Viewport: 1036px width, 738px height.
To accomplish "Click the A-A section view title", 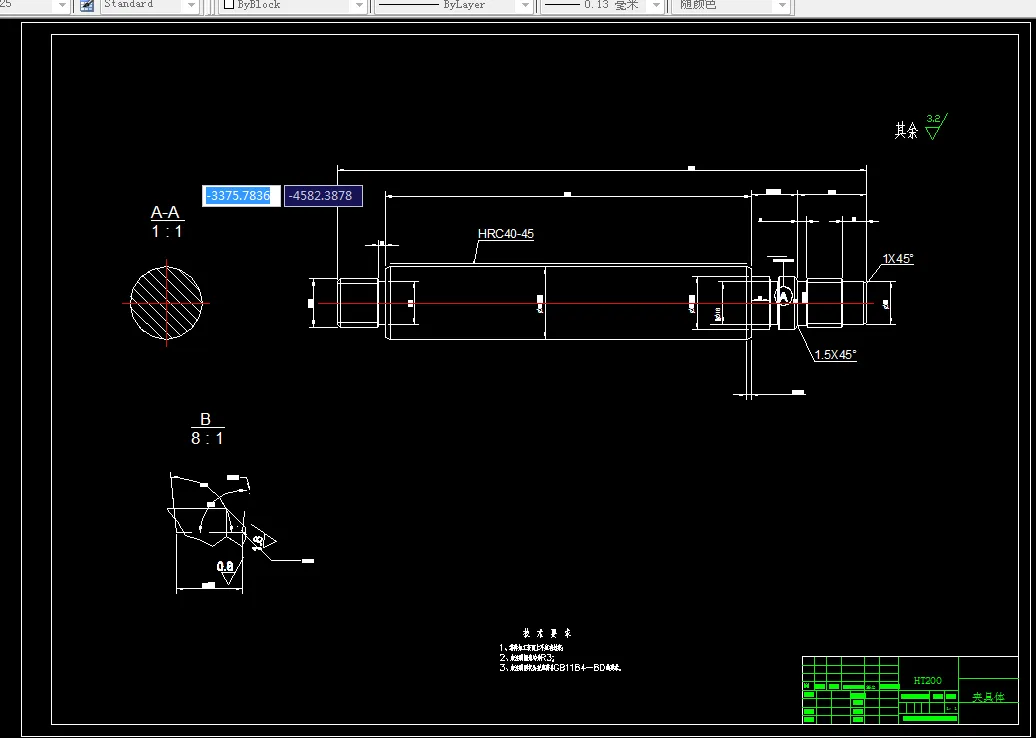I will 165,212.
